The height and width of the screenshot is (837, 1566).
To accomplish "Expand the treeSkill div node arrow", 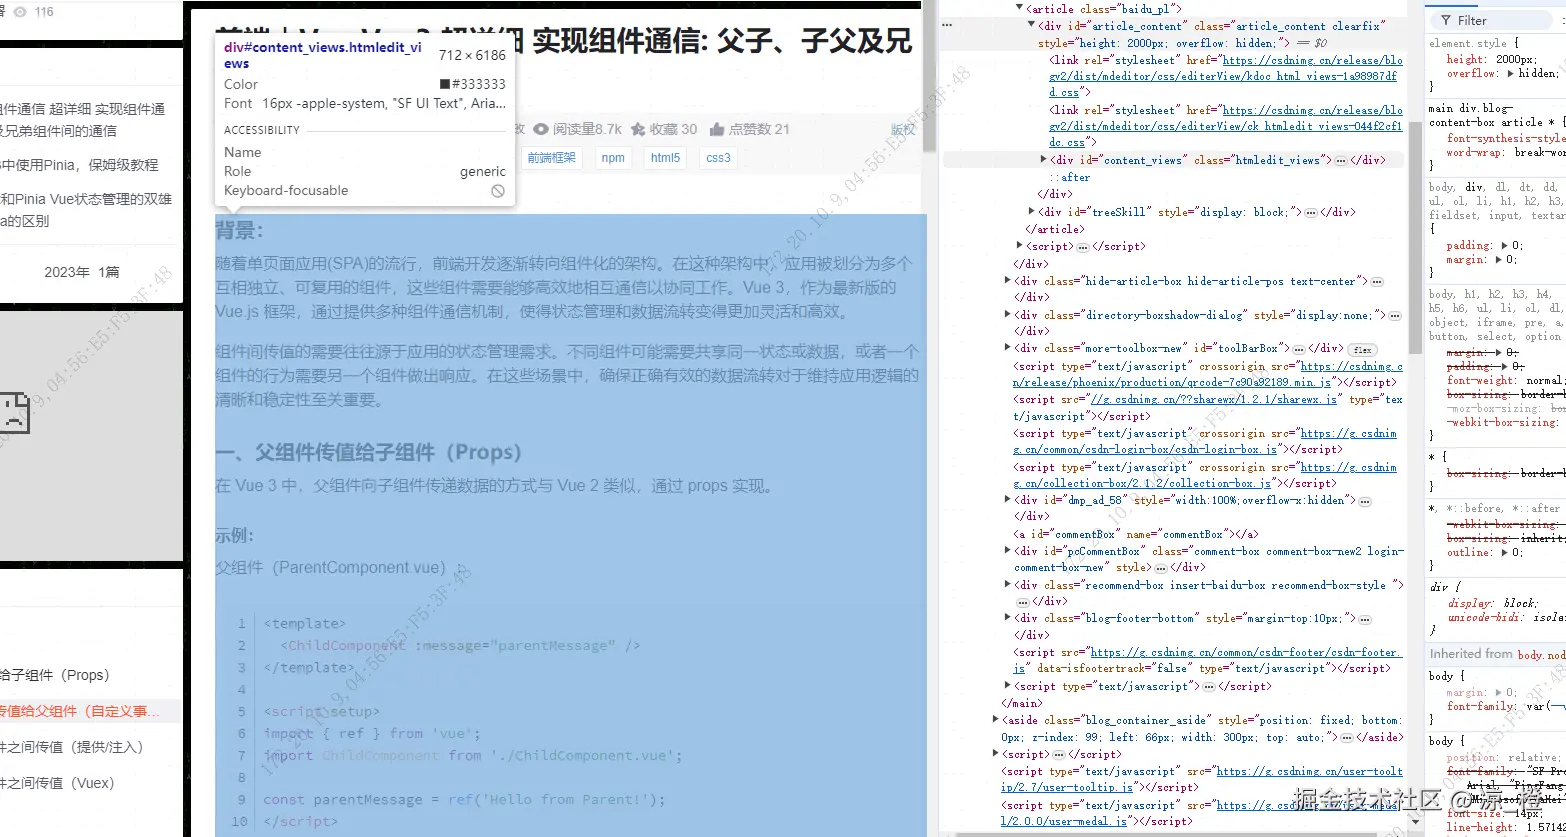I will (x=1032, y=212).
